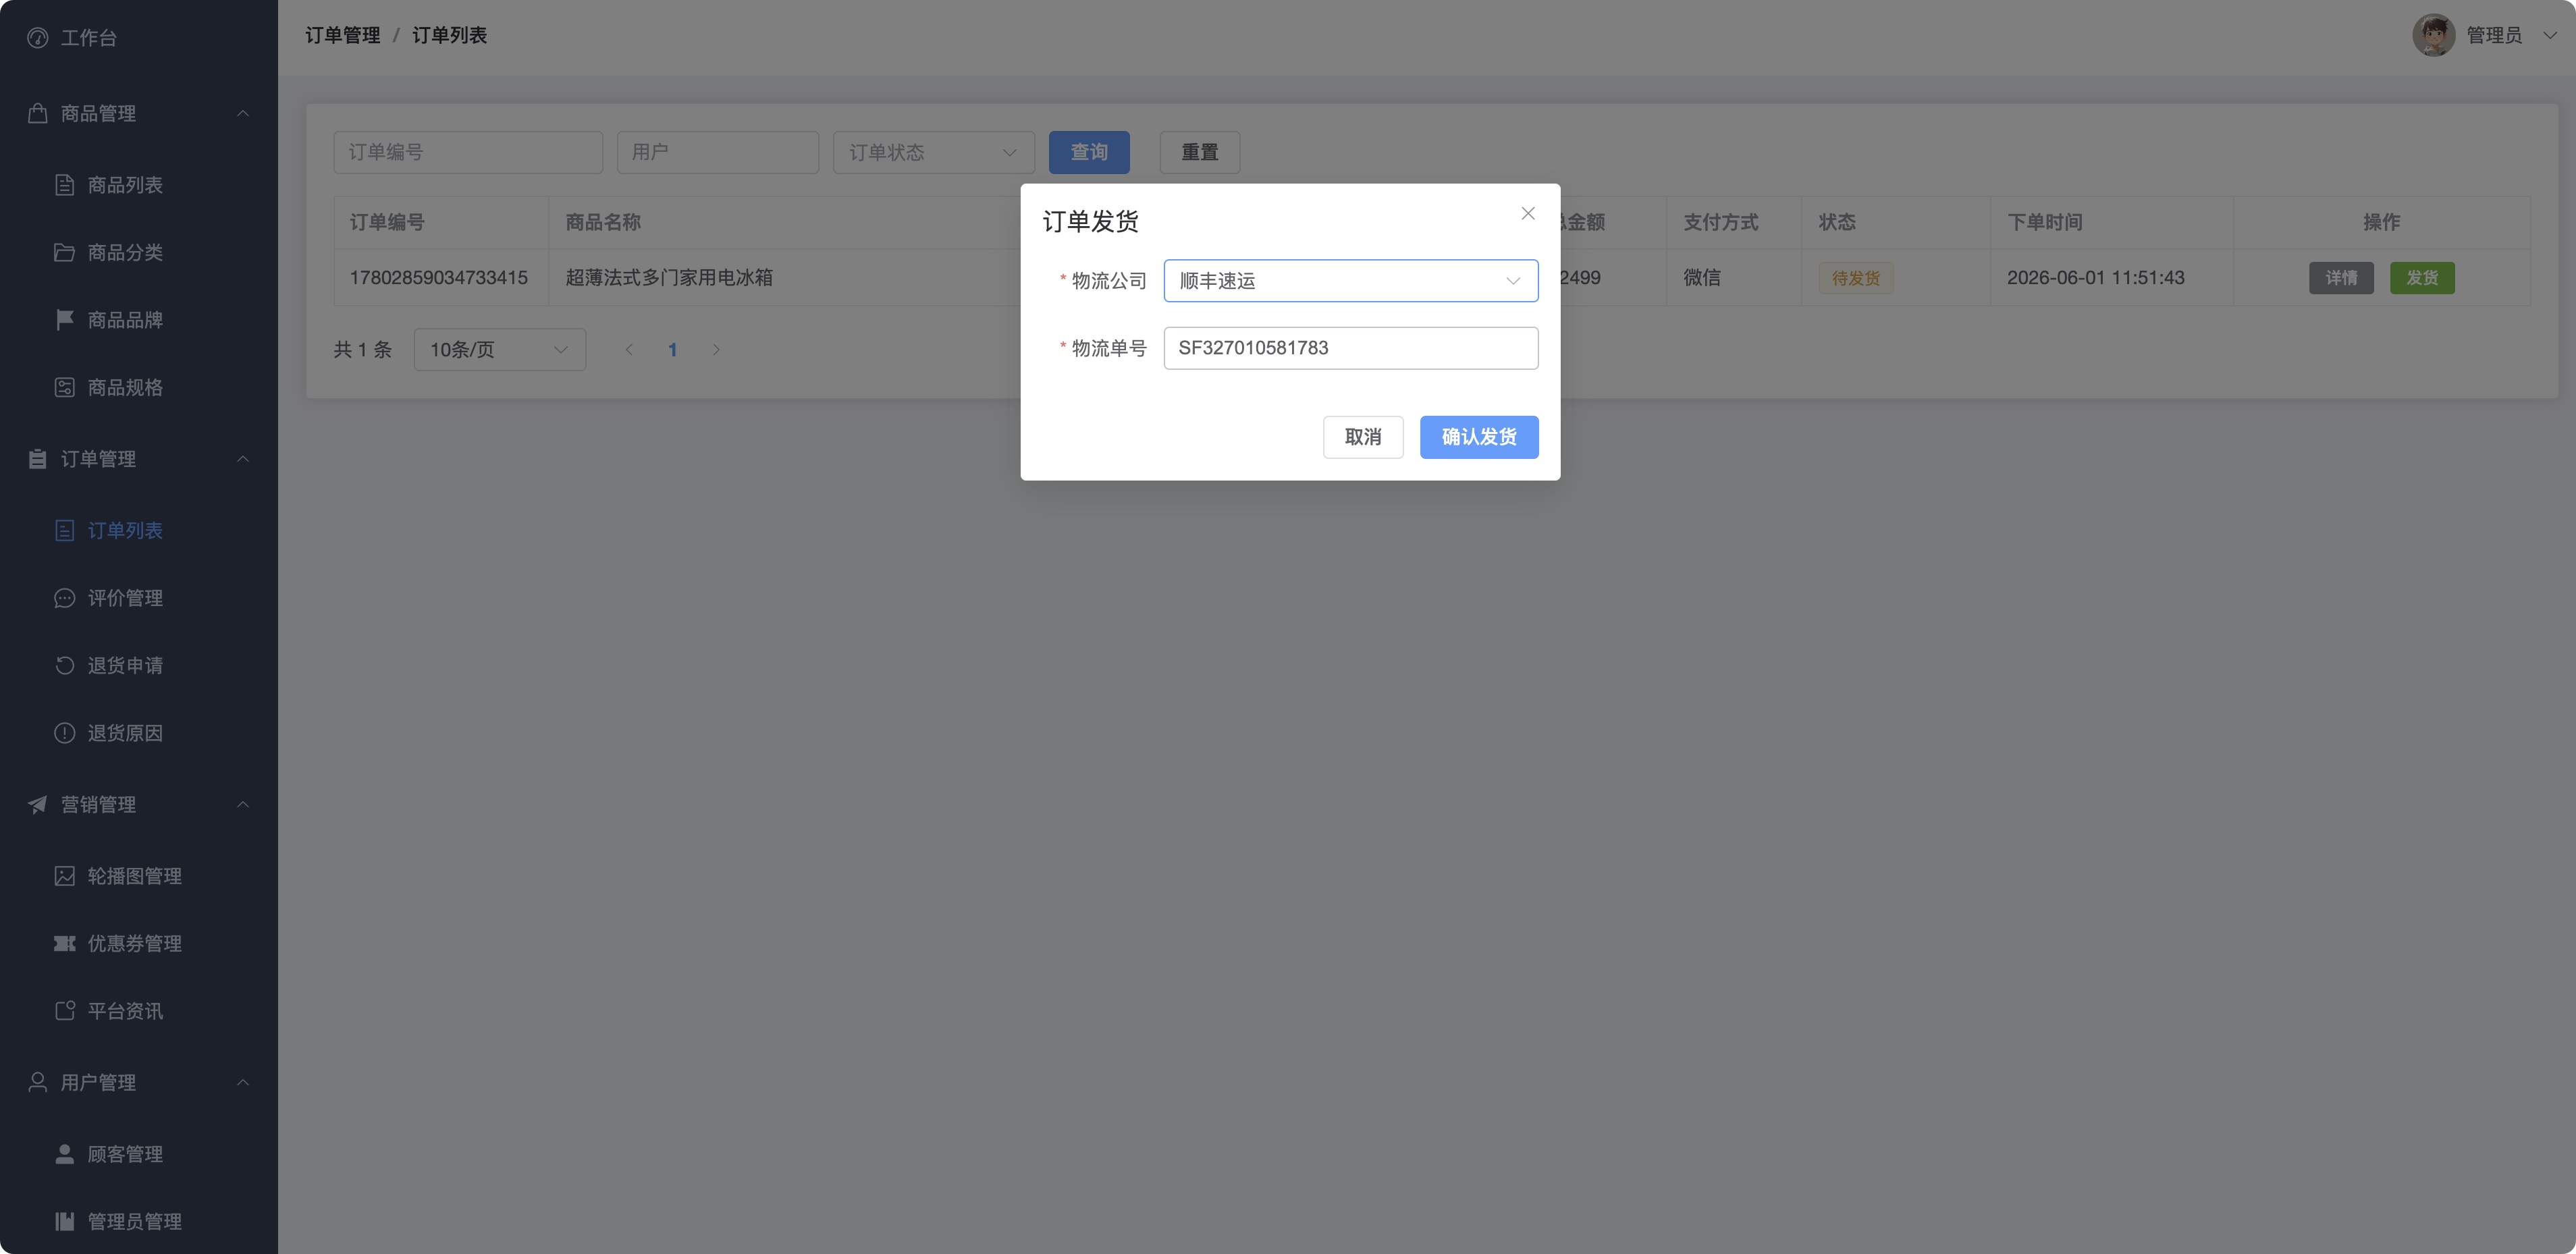The width and height of the screenshot is (2576, 1254).
Task: Open 评价管理 menu item
Action: pyautogui.click(x=139, y=598)
